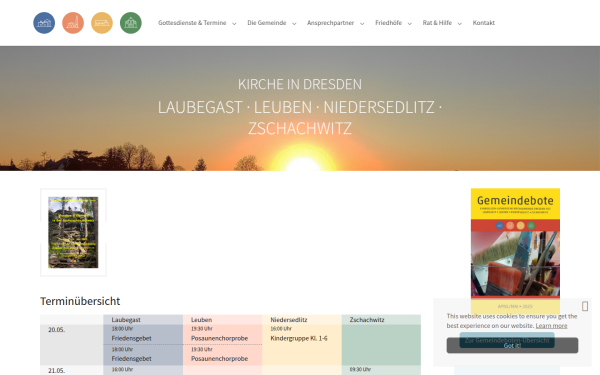Open the Ansprechpartner menu
The height and width of the screenshot is (375, 600).
(331, 23)
